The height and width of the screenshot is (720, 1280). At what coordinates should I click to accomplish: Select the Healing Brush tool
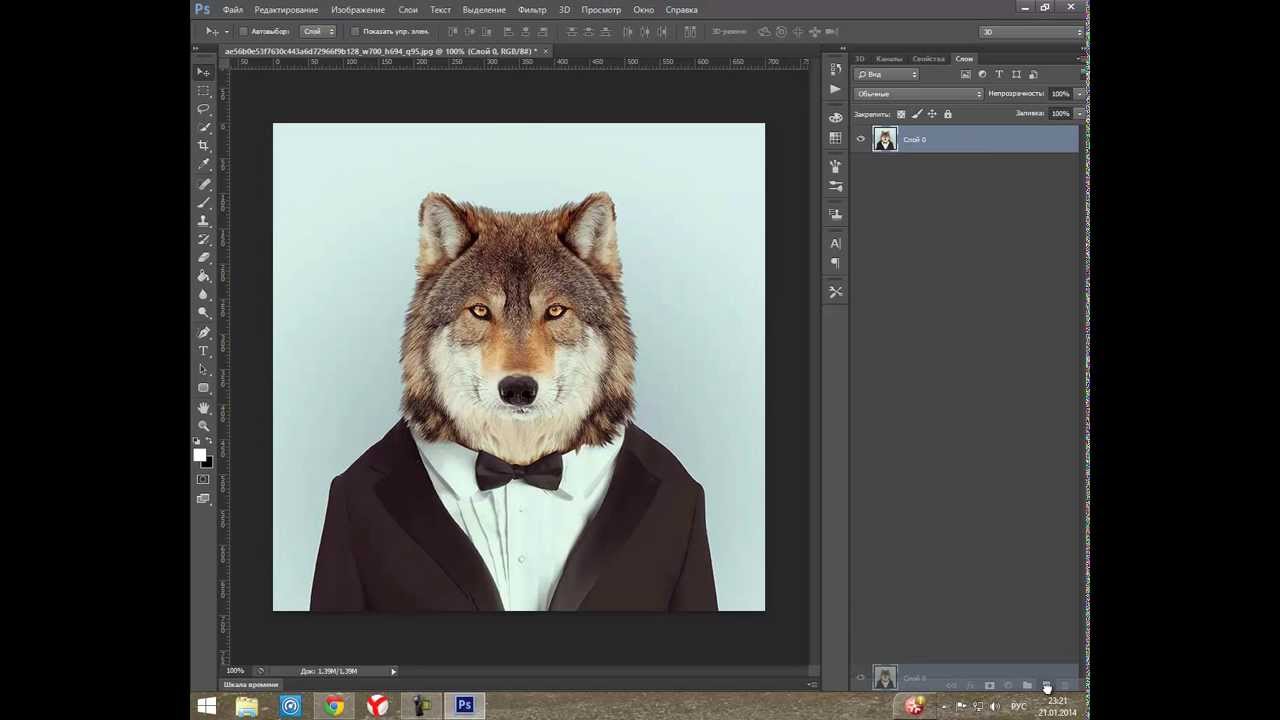(x=203, y=184)
